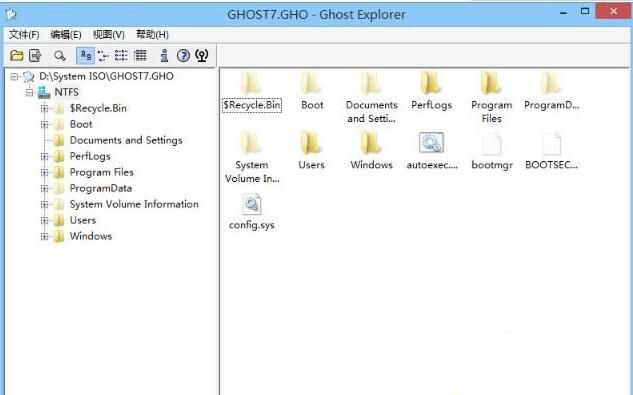
Task: Switch to List view
Action: (x=121, y=55)
